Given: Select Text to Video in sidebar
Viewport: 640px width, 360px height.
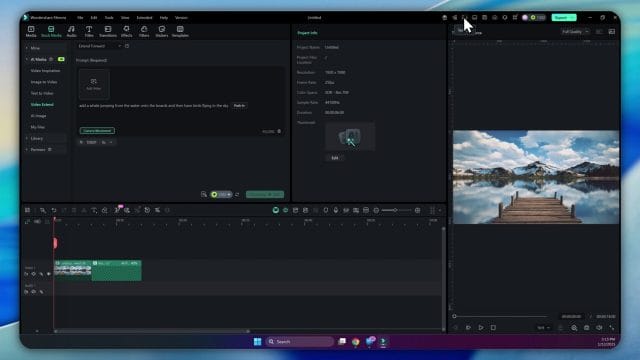Looking at the screenshot, I should tap(42, 93).
